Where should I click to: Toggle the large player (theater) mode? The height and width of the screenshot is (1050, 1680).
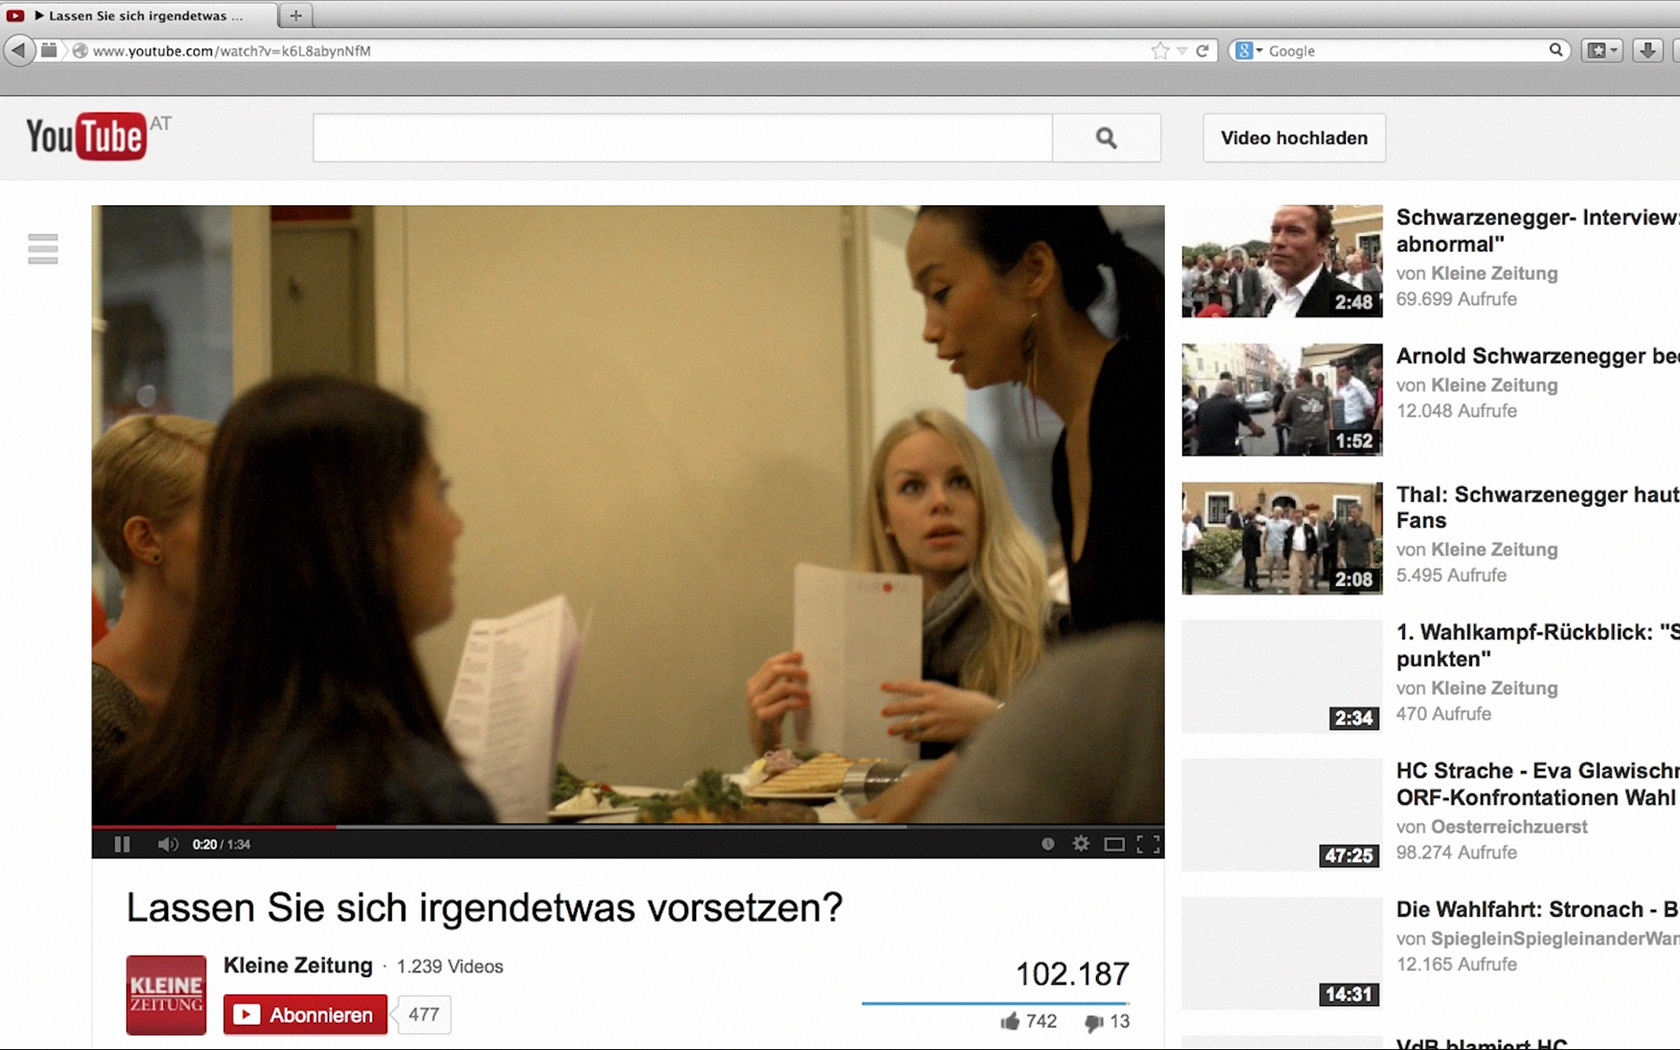1114,844
